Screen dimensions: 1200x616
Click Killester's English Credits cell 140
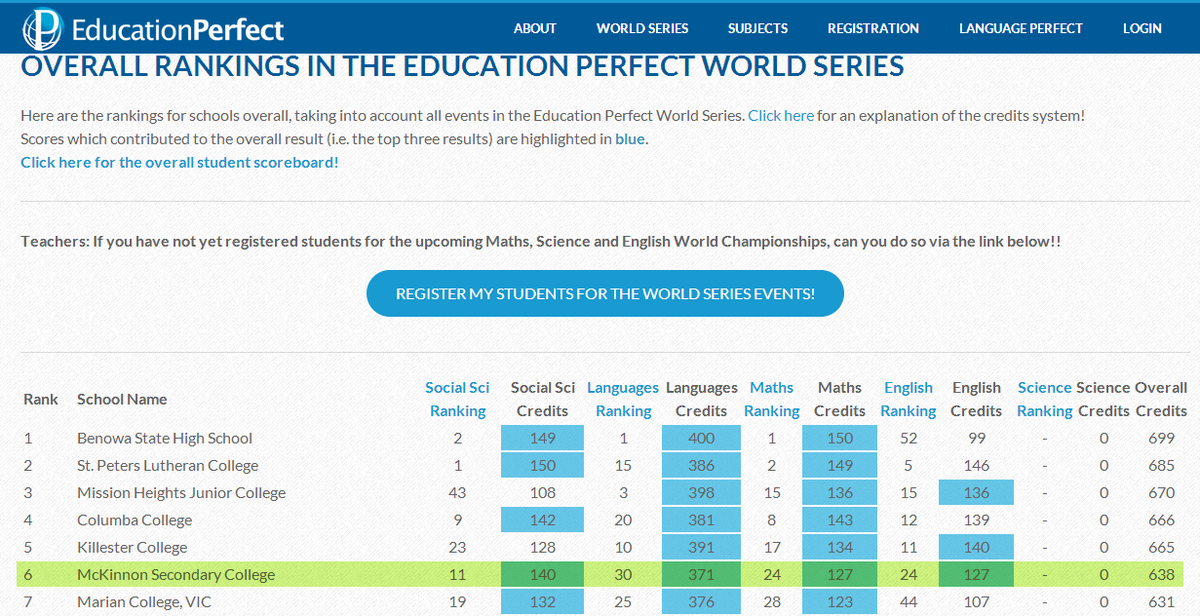pyautogui.click(x=976, y=547)
